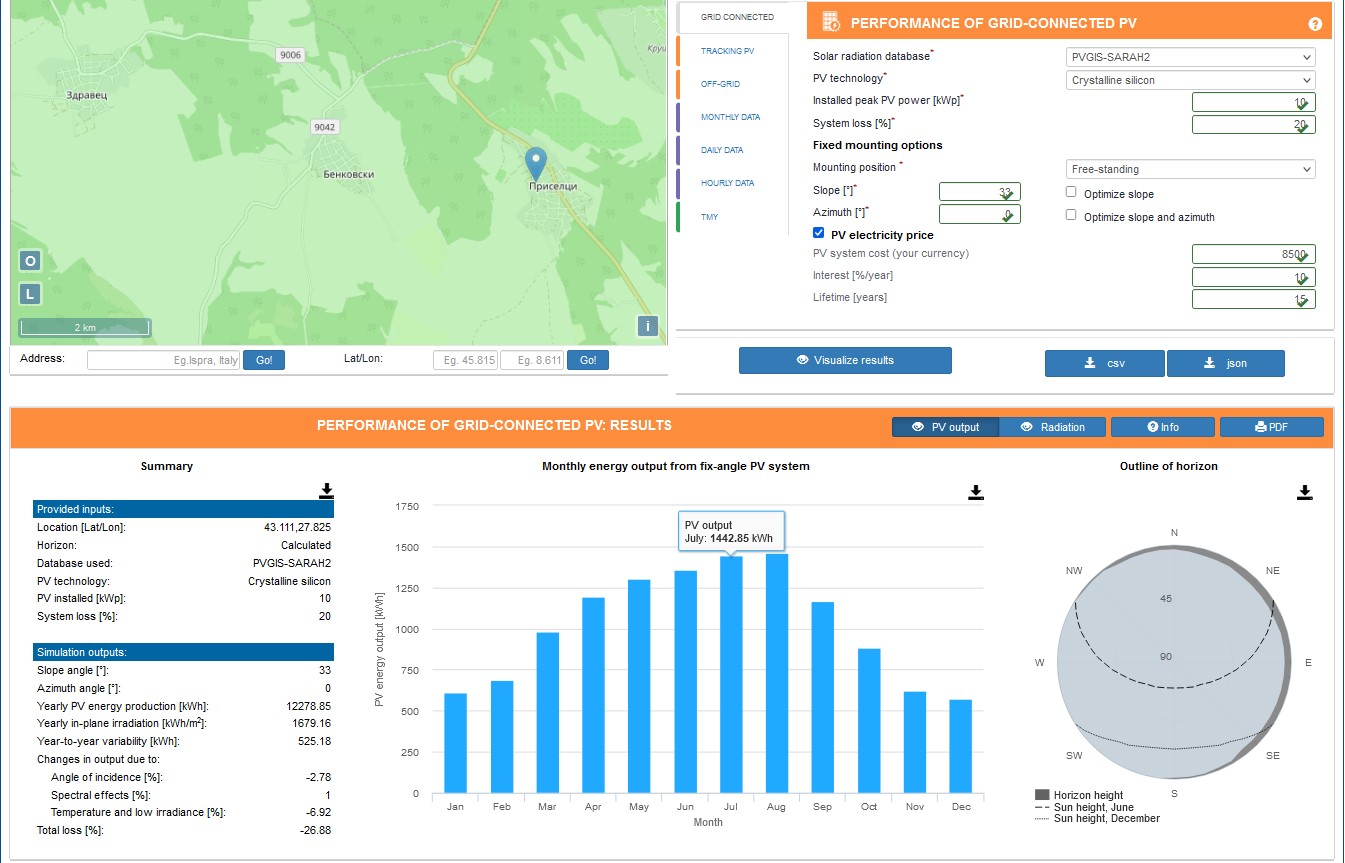
Task: Click the Address input field
Action: coord(163,360)
